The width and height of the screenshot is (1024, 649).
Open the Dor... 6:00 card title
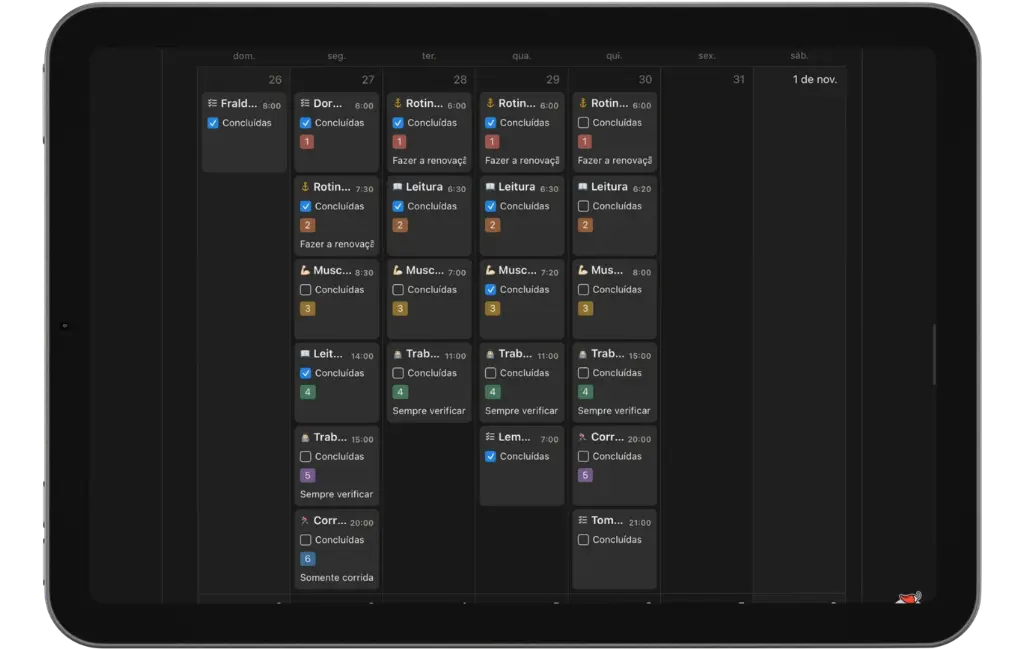point(328,103)
